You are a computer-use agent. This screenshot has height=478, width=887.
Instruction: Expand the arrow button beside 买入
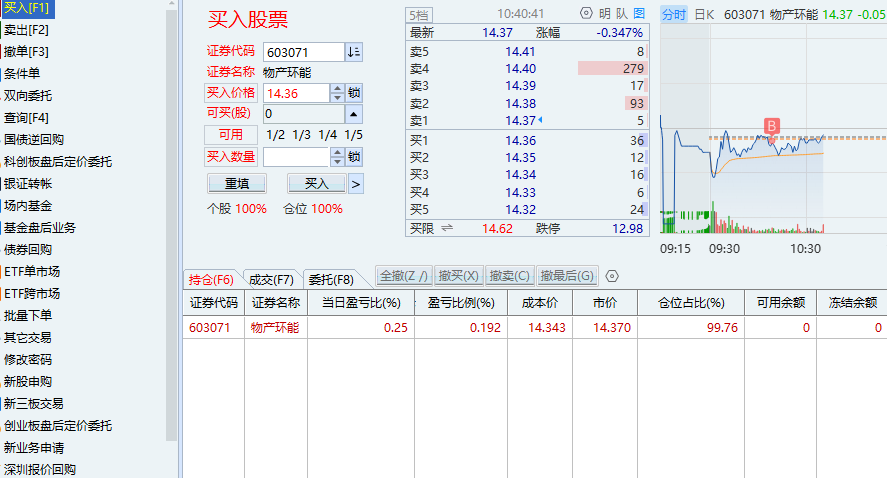click(356, 184)
